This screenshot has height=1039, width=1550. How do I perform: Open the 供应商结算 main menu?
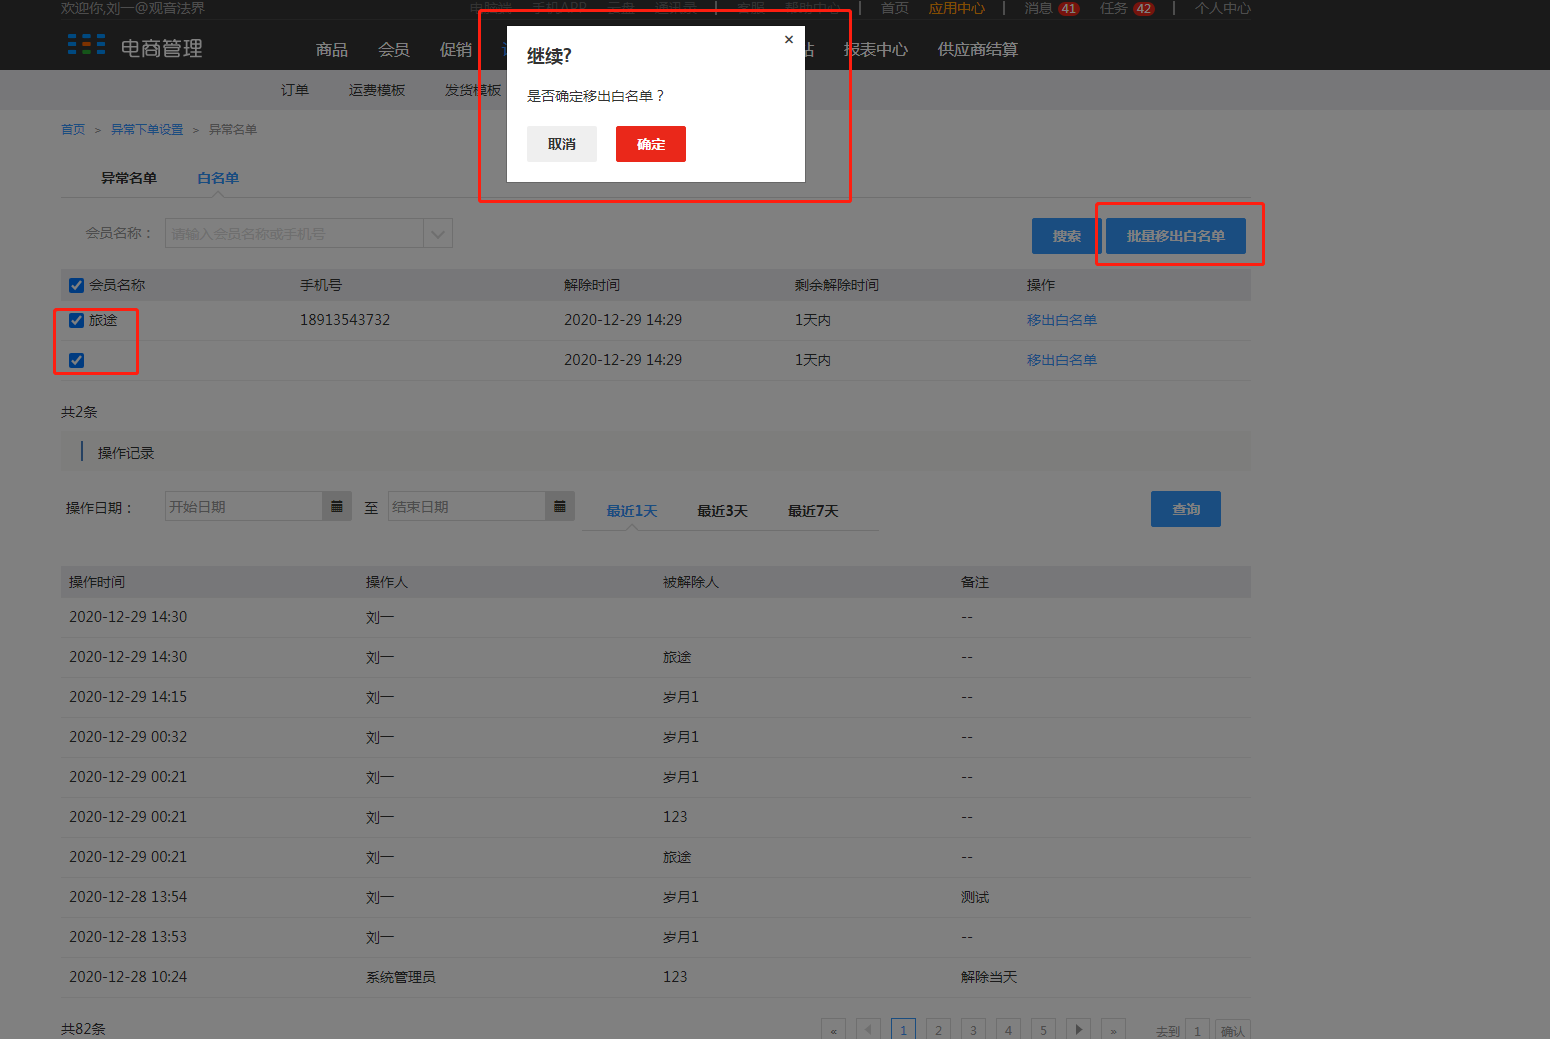coord(978,49)
